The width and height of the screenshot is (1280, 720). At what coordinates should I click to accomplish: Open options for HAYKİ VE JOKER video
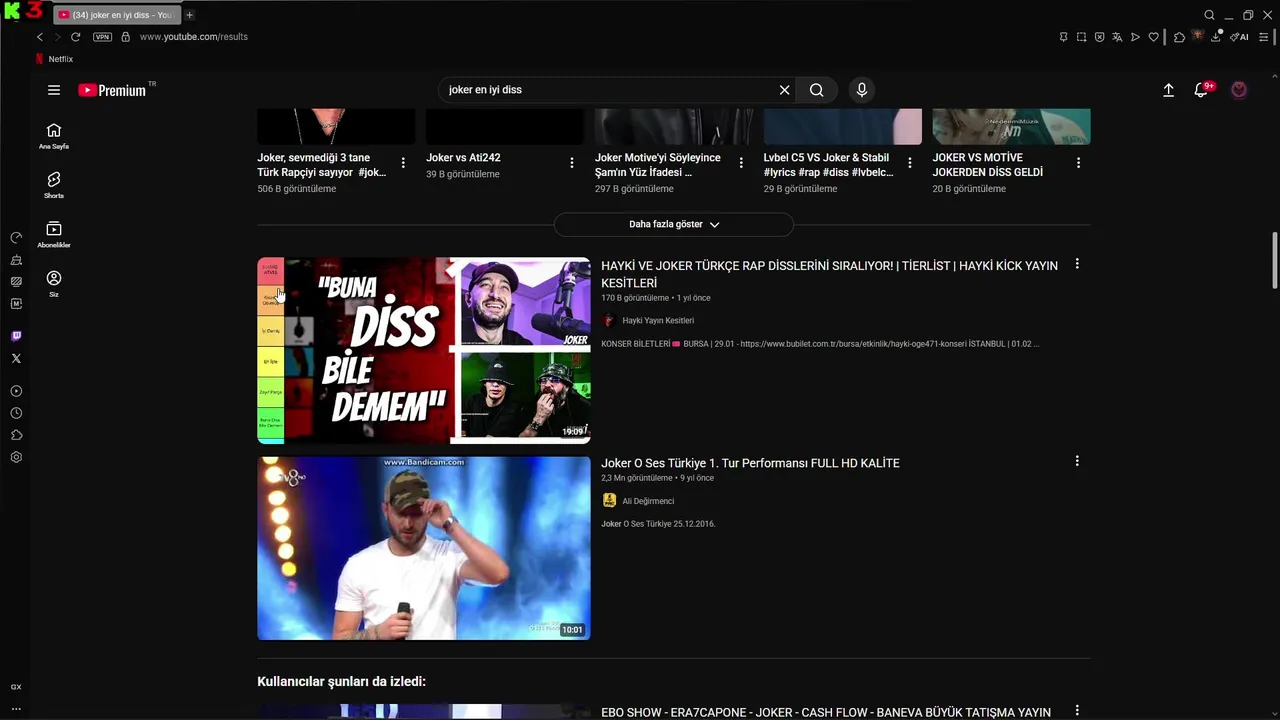(1077, 264)
